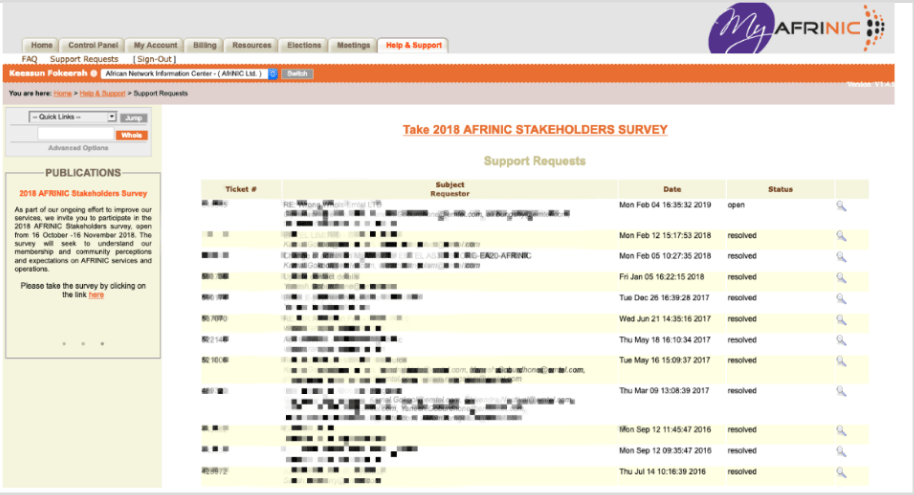Screen dimensions: 914x495
Task: Switch to My Account tab
Action: coord(155,45)
